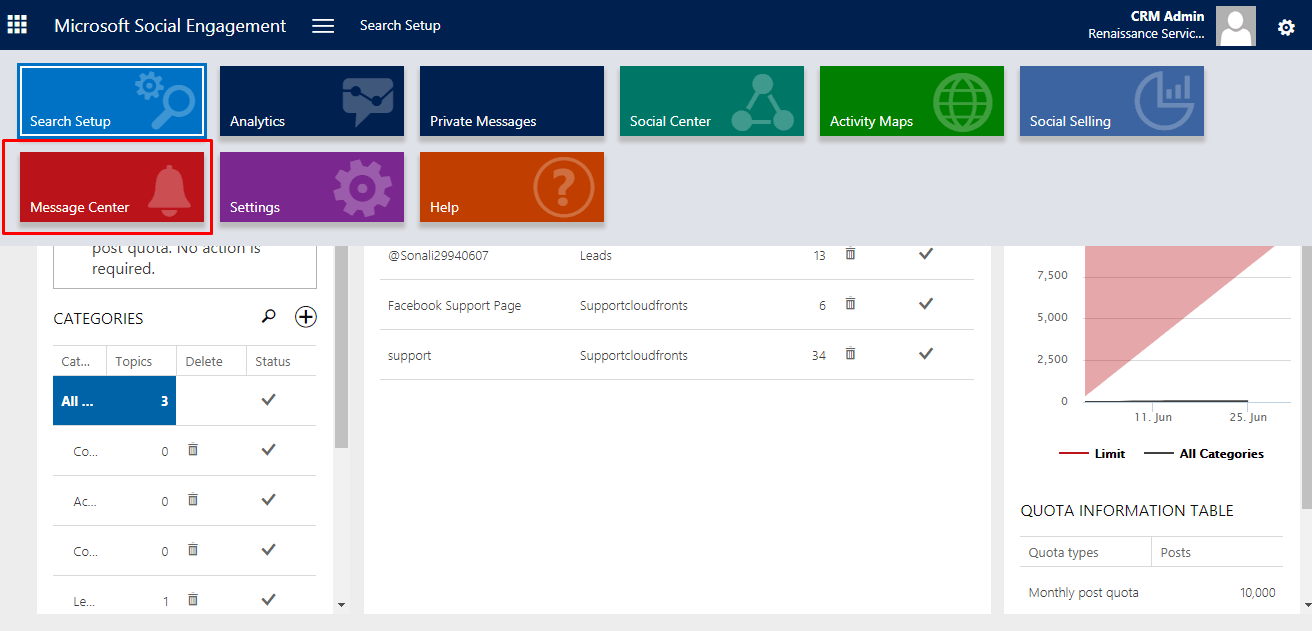1312x631 pixels.
Task: Delete the support search topic
Action: 850,354
